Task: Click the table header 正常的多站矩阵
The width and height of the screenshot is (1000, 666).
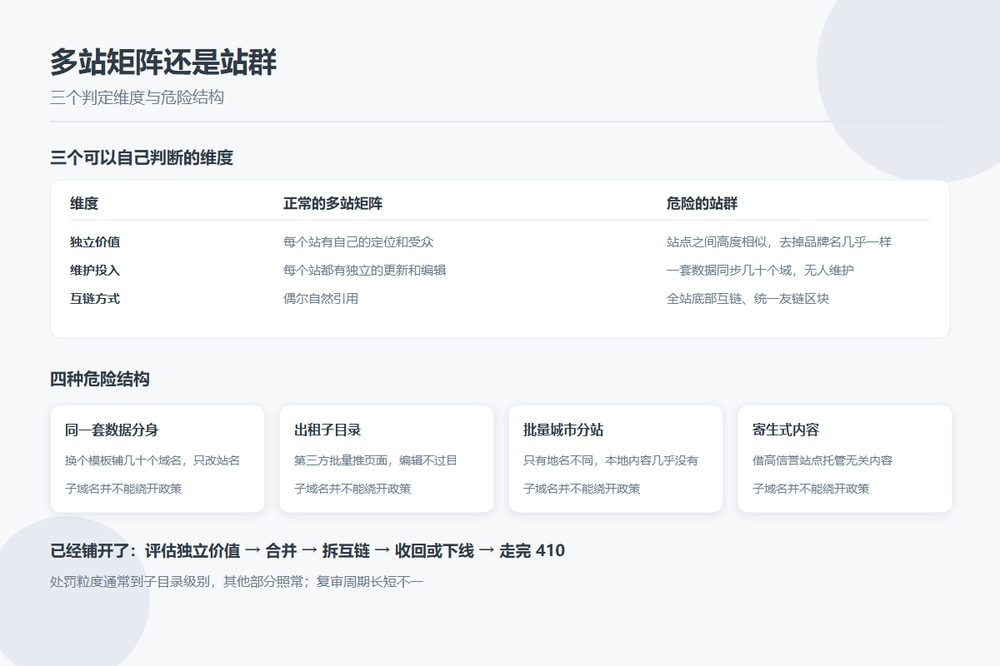Action: pos(333,204)
